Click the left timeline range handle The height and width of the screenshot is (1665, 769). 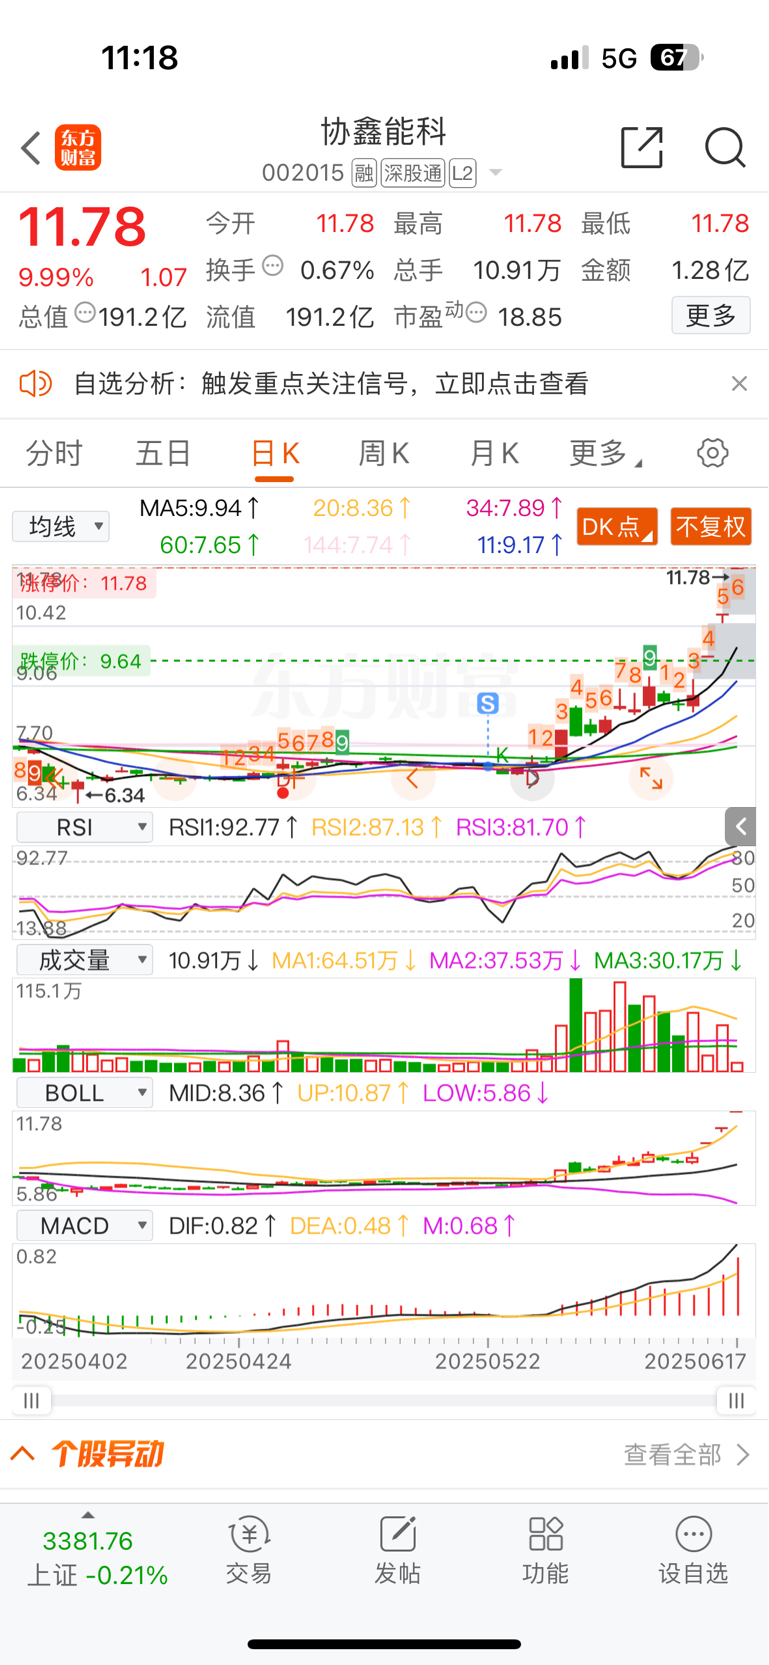[x=32, y=1401]
